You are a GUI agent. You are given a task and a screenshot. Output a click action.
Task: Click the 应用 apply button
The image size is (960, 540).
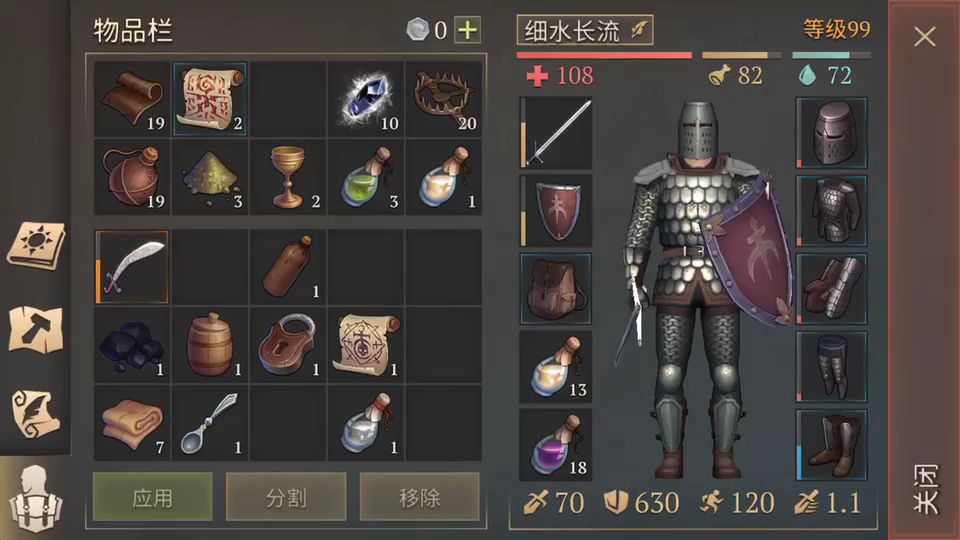152,497
